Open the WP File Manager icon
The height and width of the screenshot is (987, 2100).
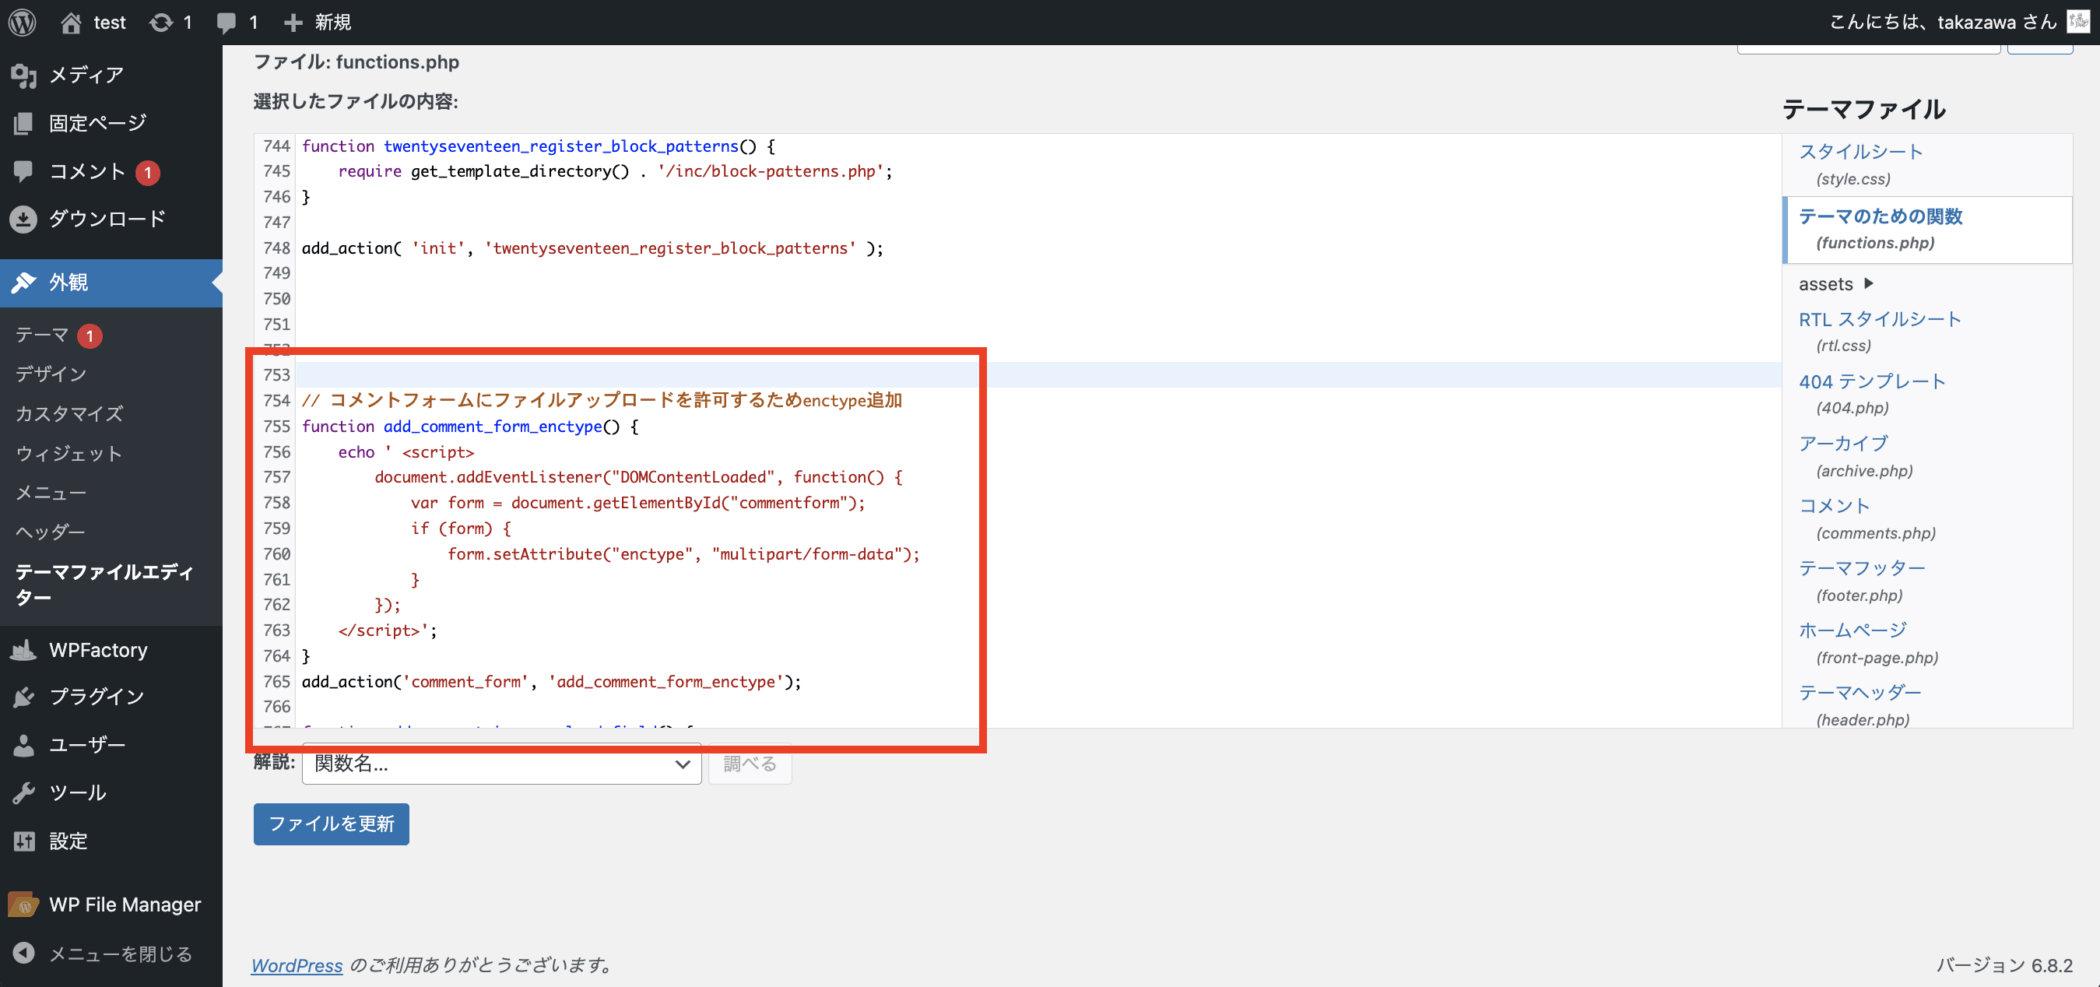point(24,905)
